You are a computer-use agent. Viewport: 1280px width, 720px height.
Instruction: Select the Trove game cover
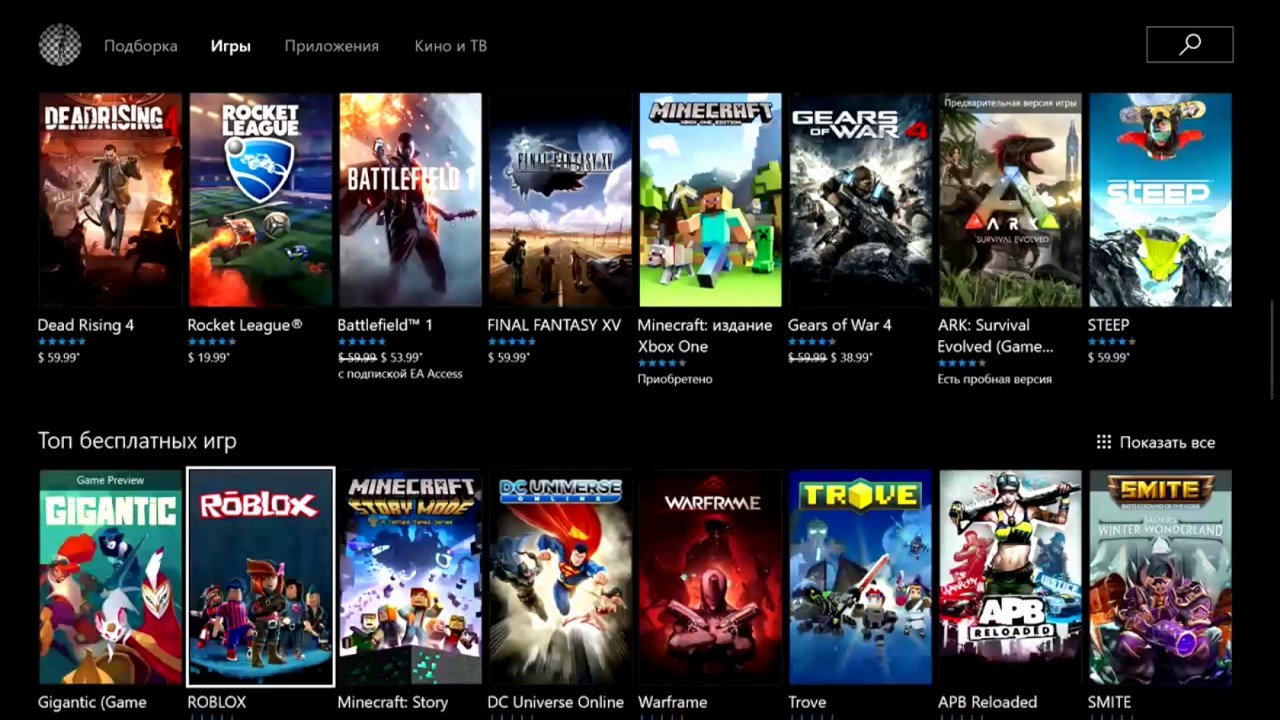[x=860, y=577]
